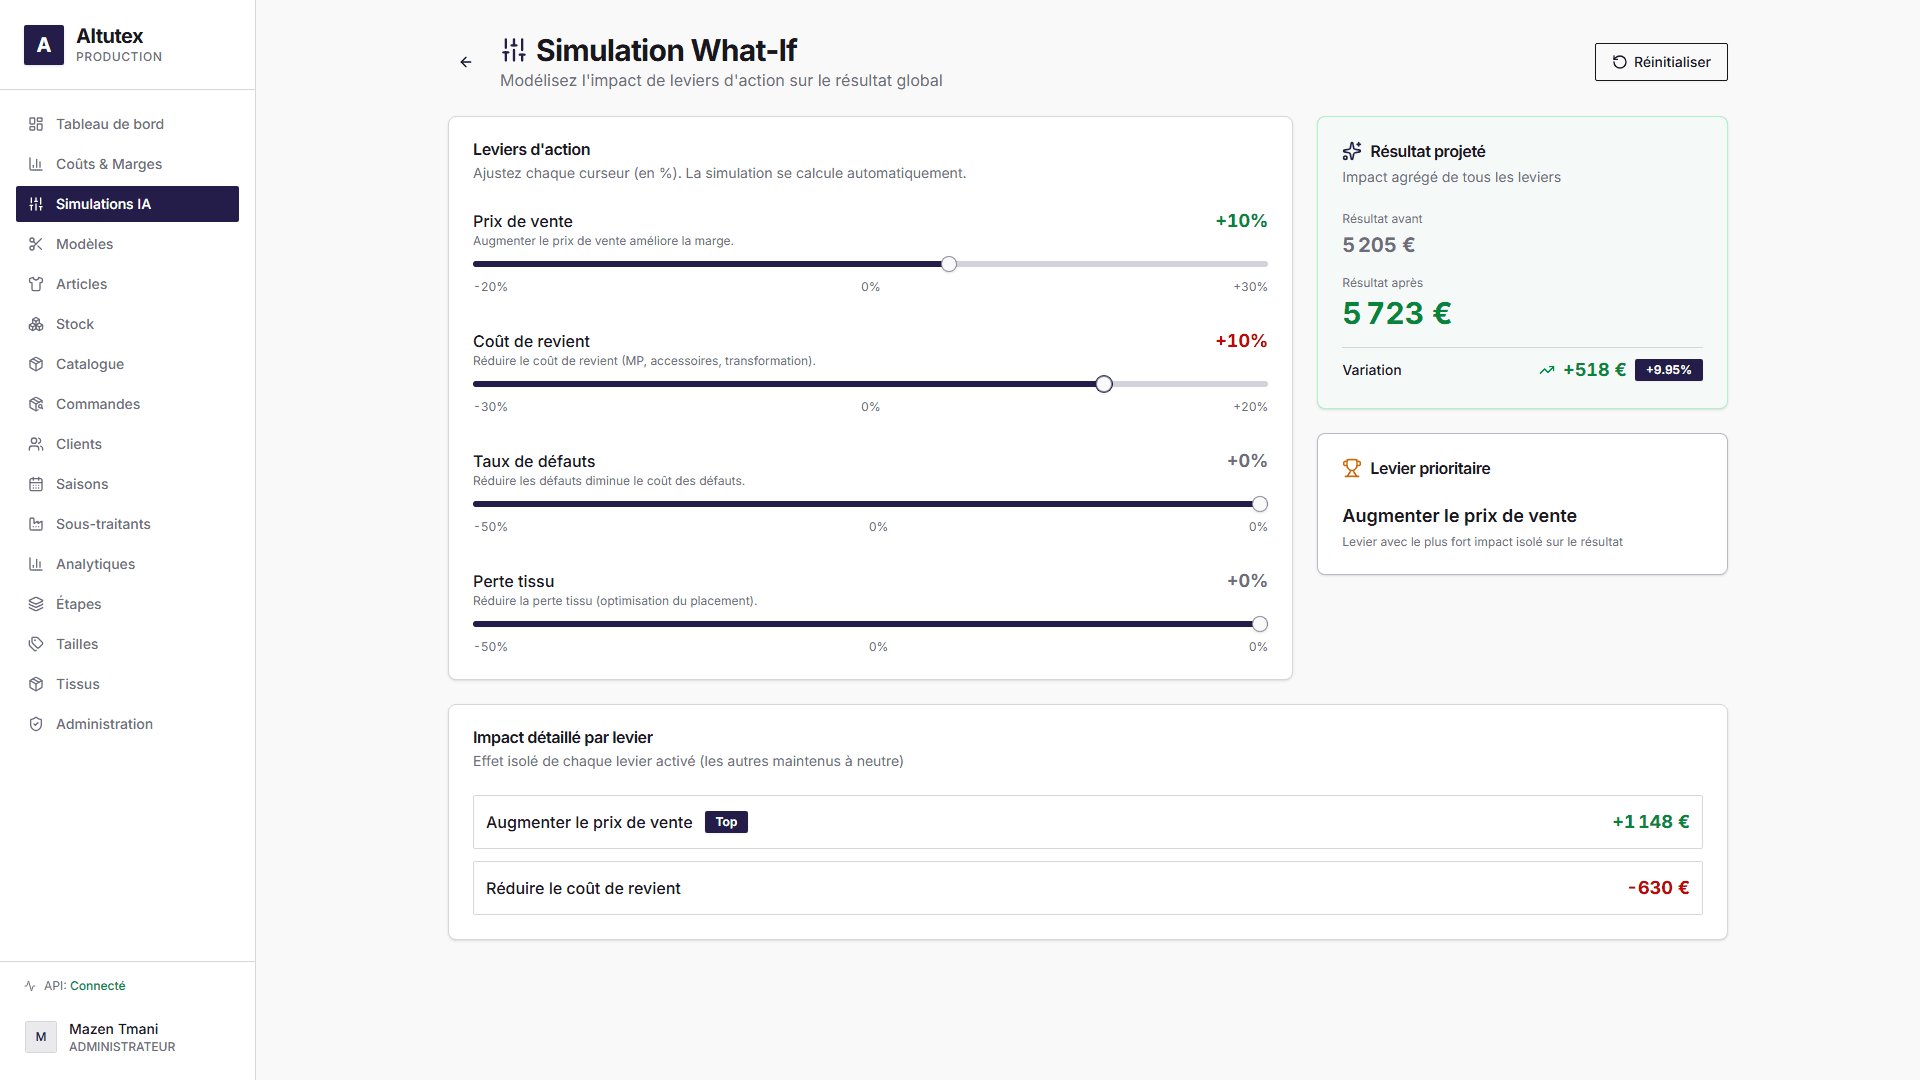This screenshot has height=1080, width=1920.
Task: Click the Articles shirt icon
Action: pyautogui.click(x=36, y=284)
